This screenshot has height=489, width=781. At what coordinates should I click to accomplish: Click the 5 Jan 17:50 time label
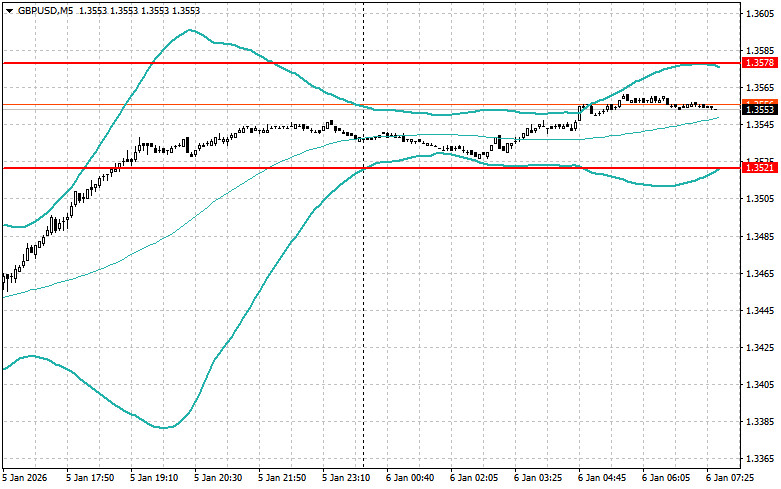90,478
